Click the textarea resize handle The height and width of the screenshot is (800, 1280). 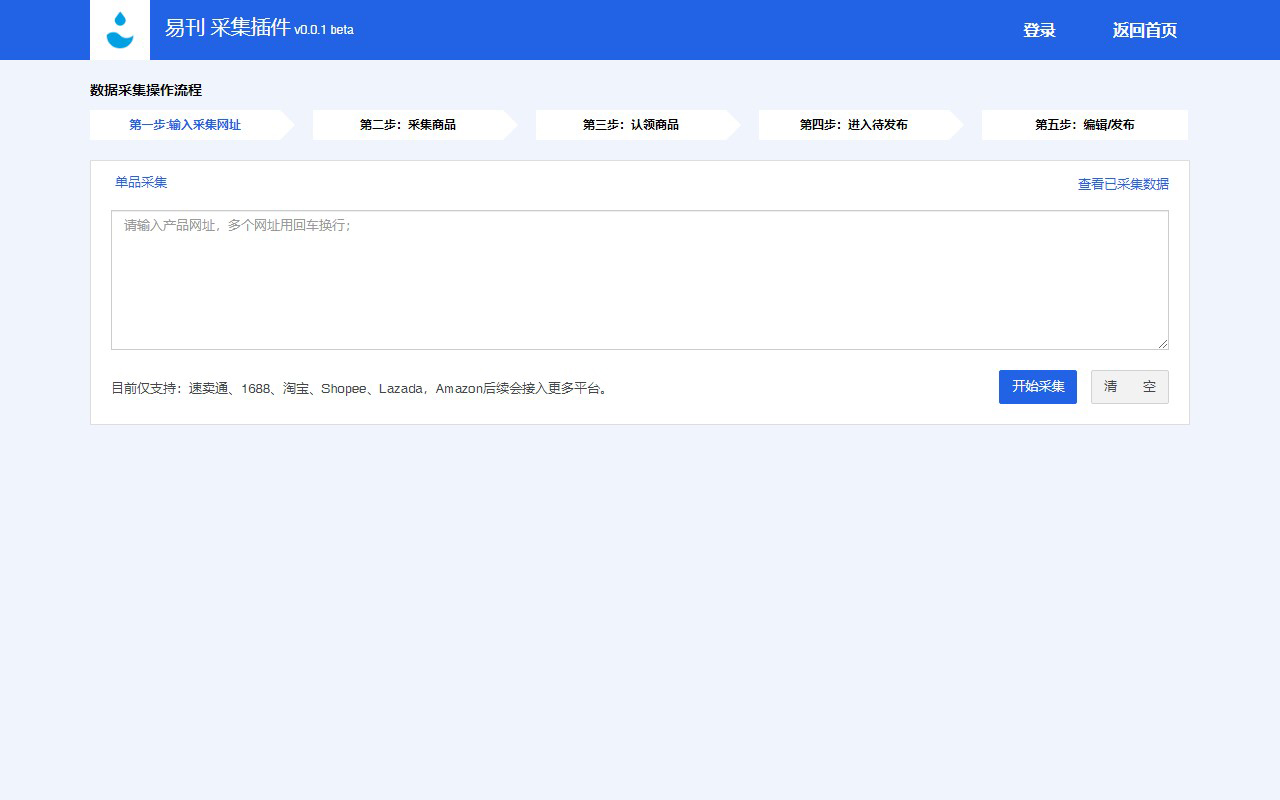tap(1163, 343)
